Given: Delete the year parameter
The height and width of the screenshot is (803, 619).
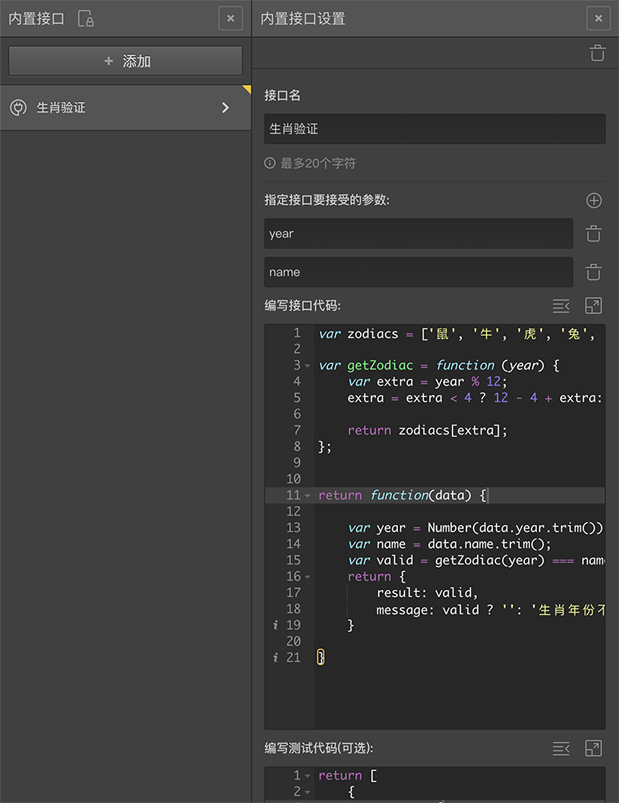Looking at the screenshot, I should pos(593,234).
